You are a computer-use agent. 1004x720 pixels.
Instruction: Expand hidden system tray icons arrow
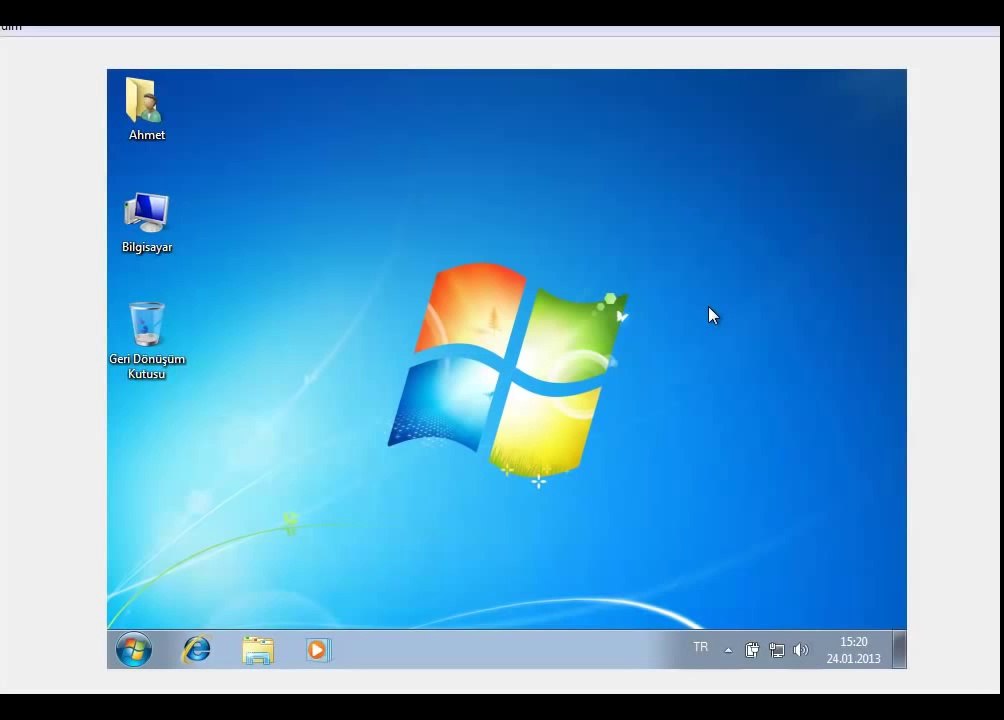(x=728, y=650)
